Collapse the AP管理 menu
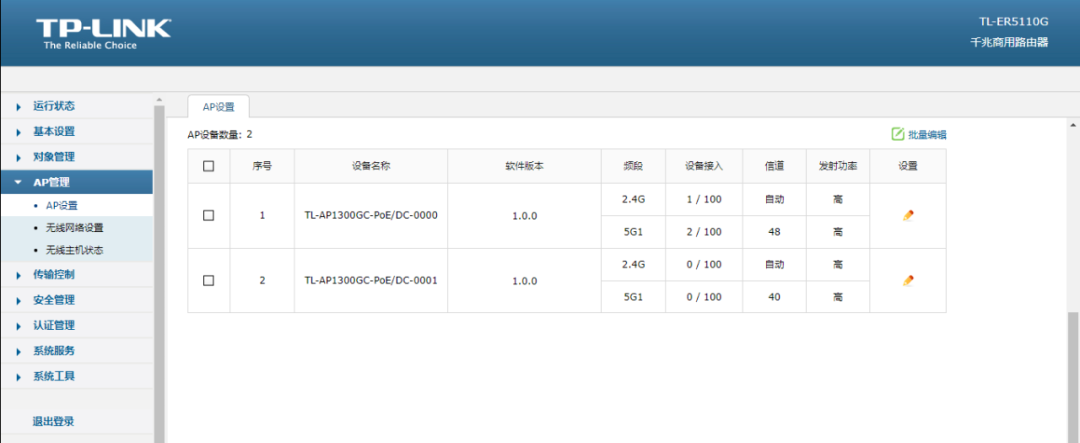 click(x=76, y=183)
